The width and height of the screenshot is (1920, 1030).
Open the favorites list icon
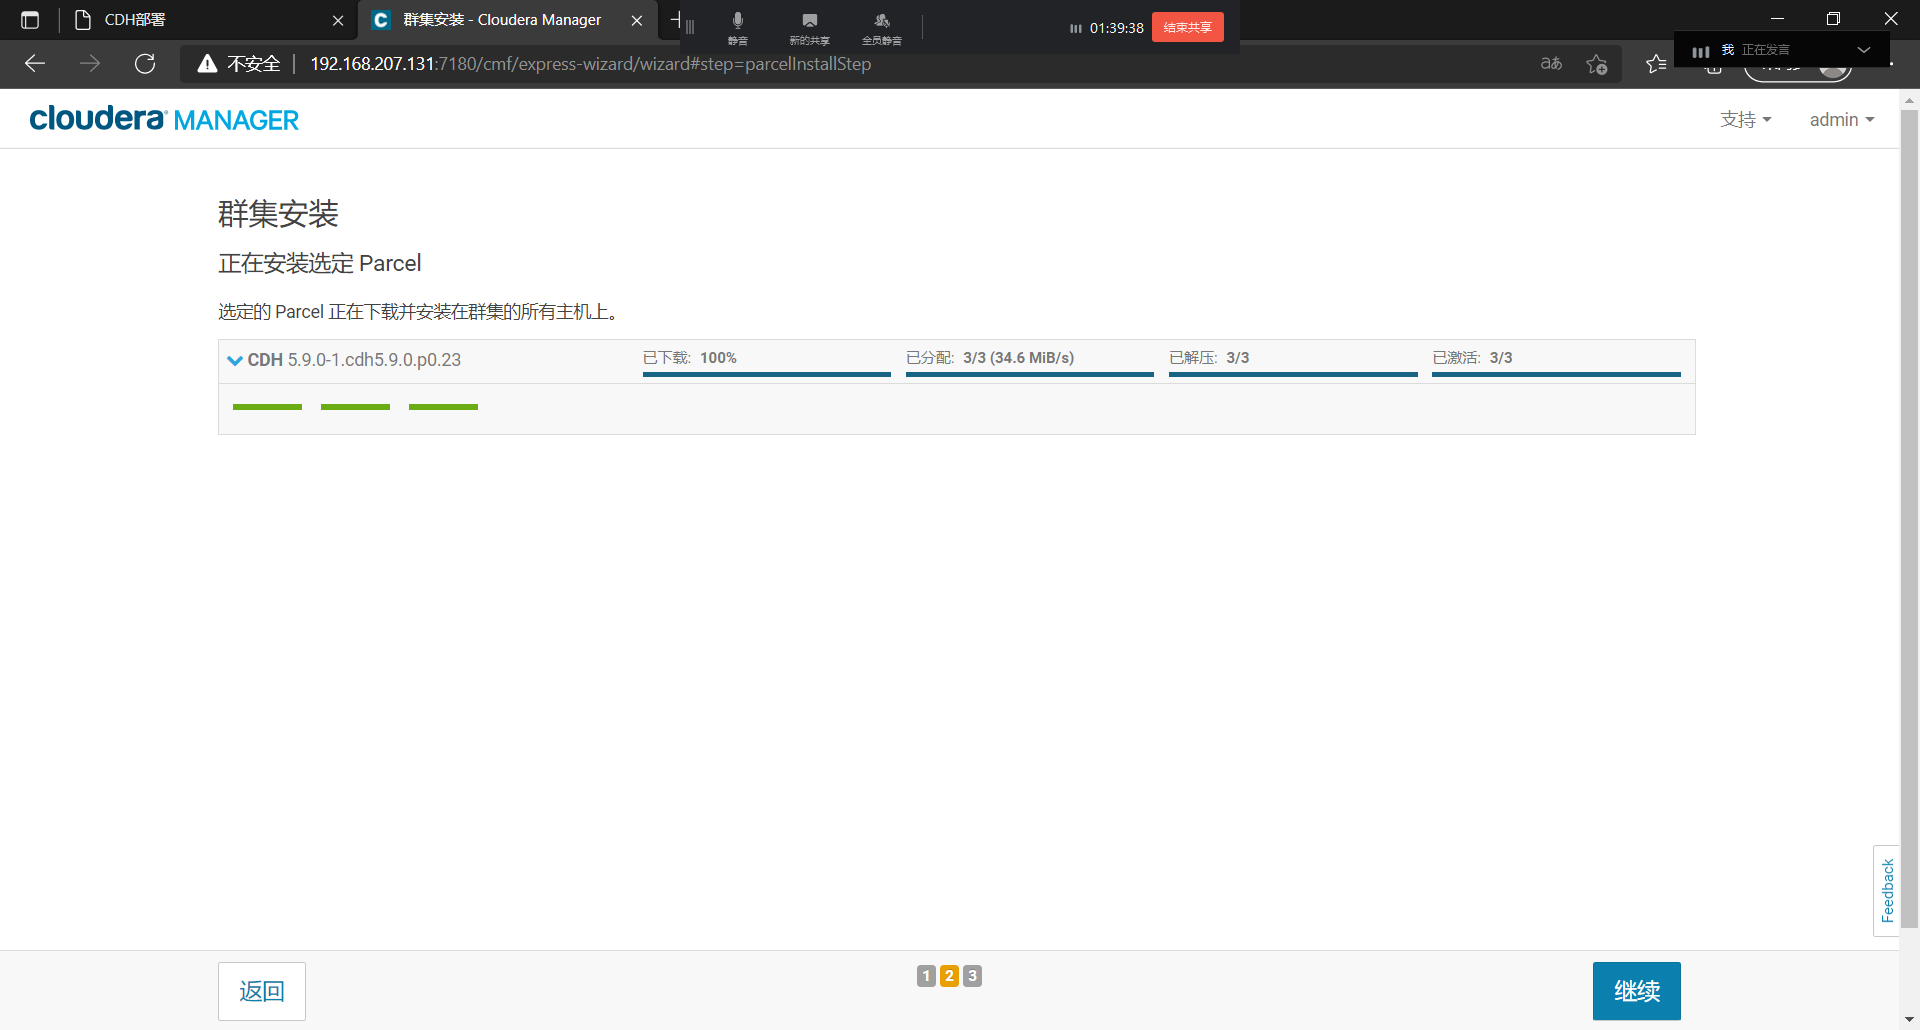[1656, 64]
